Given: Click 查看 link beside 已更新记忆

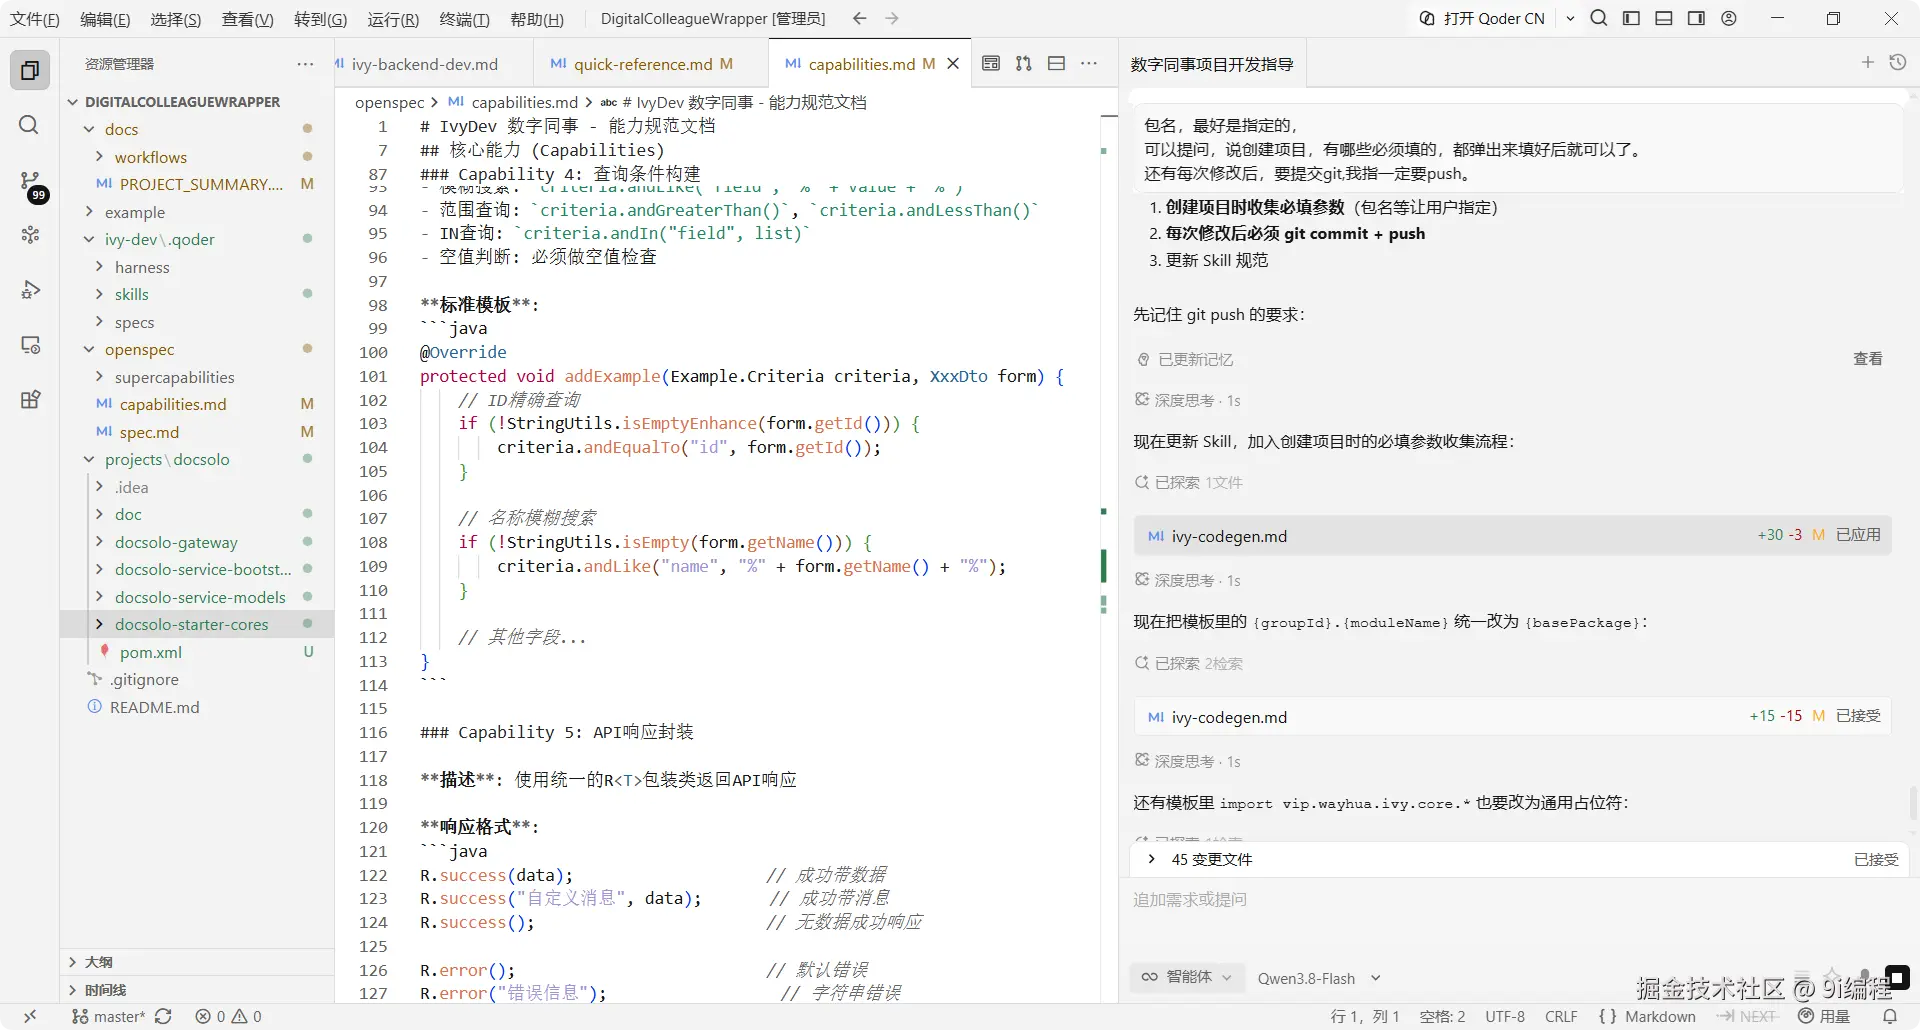Looking at the screenshot, I should click(1867, 358).
